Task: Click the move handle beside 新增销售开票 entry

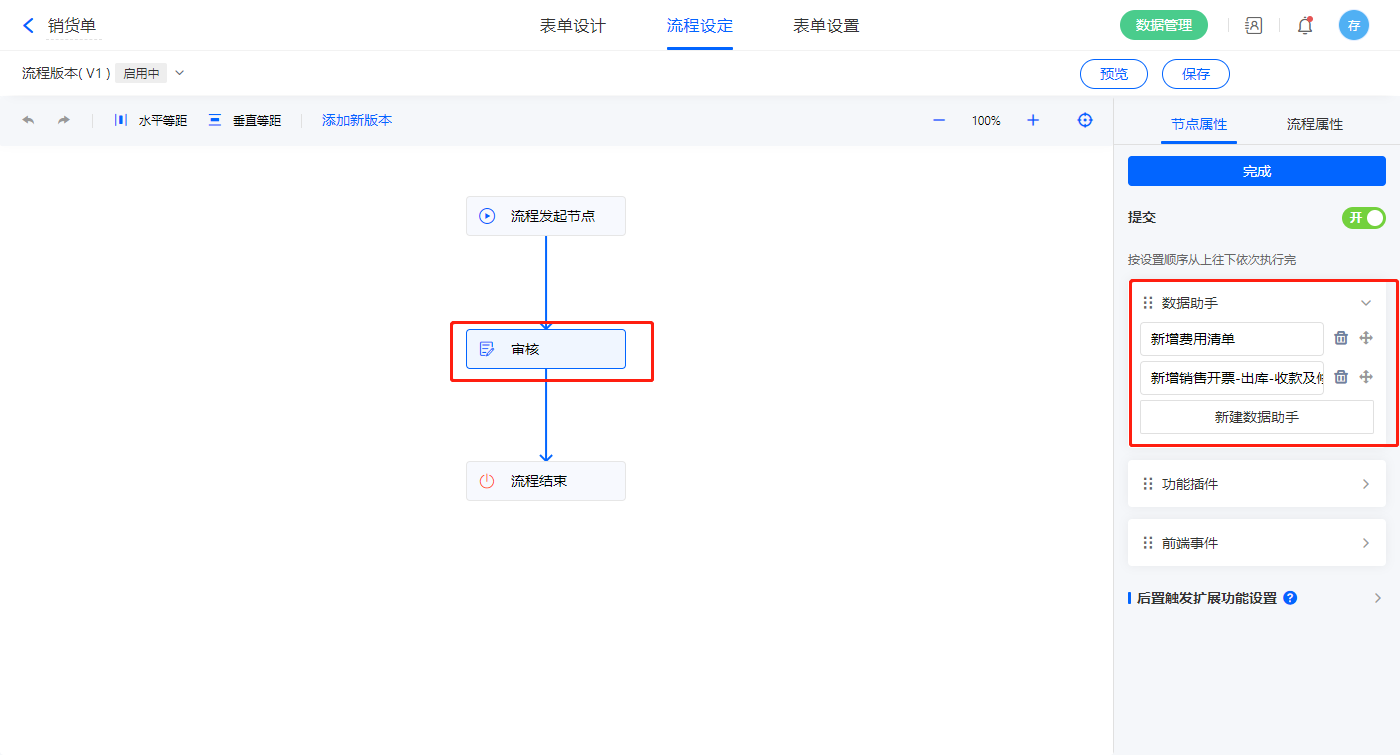Action: 1366,377
